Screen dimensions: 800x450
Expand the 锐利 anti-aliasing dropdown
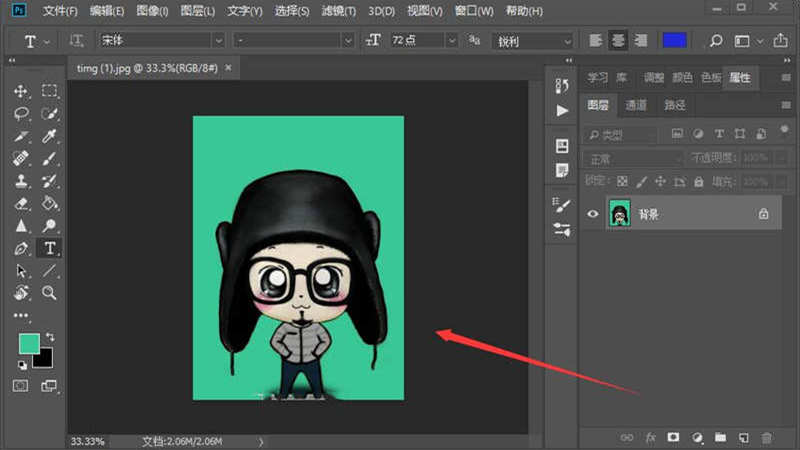pyautogui.click(x=567, y=41)
